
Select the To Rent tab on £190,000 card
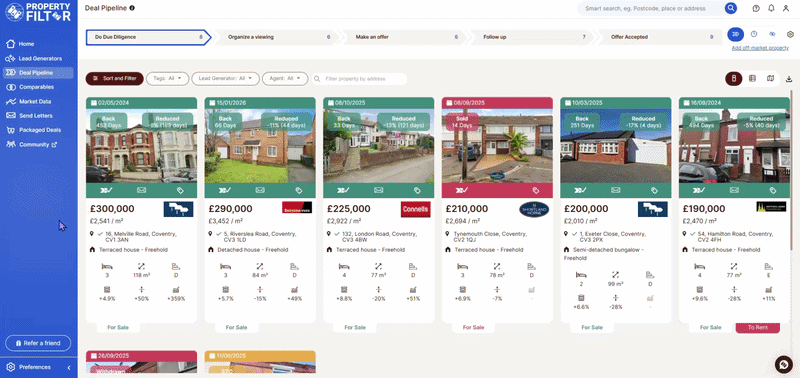coord(758,327)
